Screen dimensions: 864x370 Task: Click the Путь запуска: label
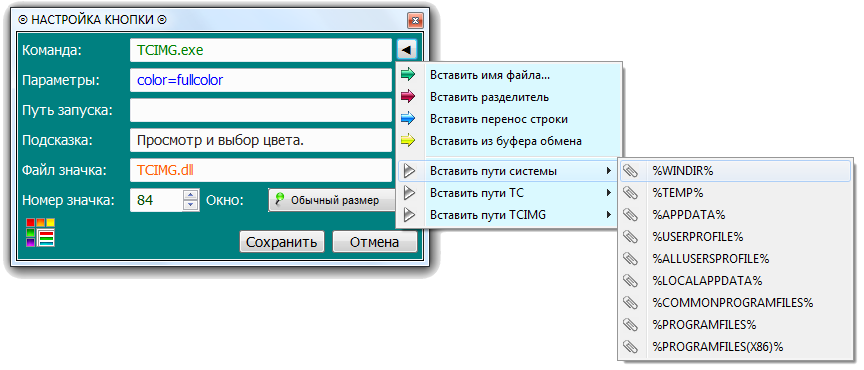click(67, 110)
